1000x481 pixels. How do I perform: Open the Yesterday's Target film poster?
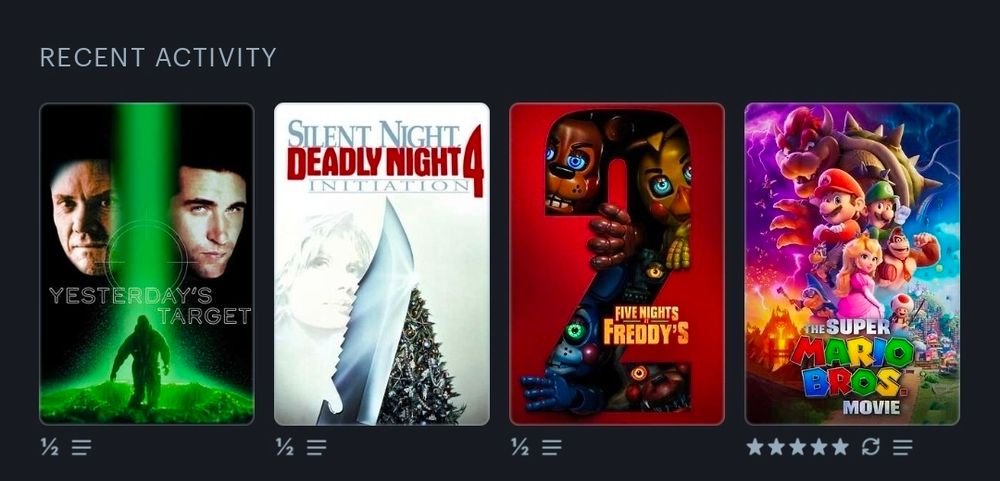pos(147,263)
